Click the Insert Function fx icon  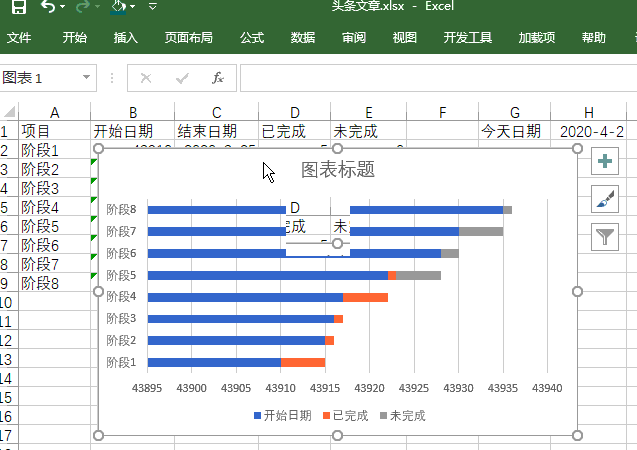pos(218,78)
